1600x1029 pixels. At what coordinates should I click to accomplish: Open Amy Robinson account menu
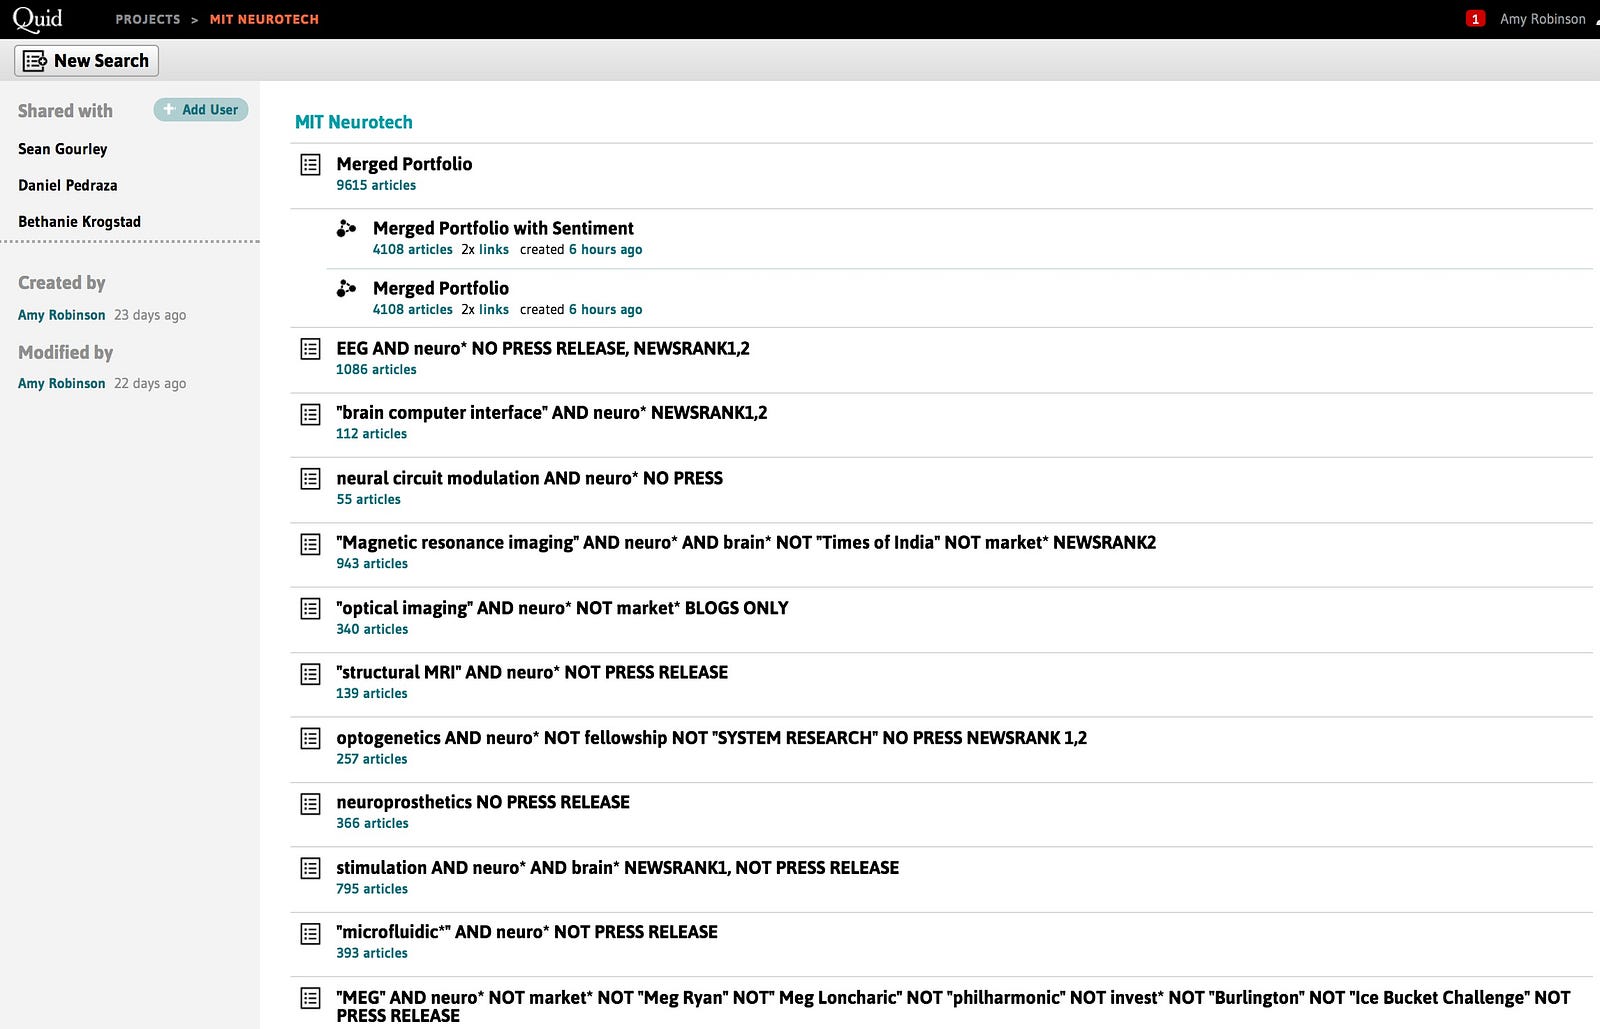1543,19
